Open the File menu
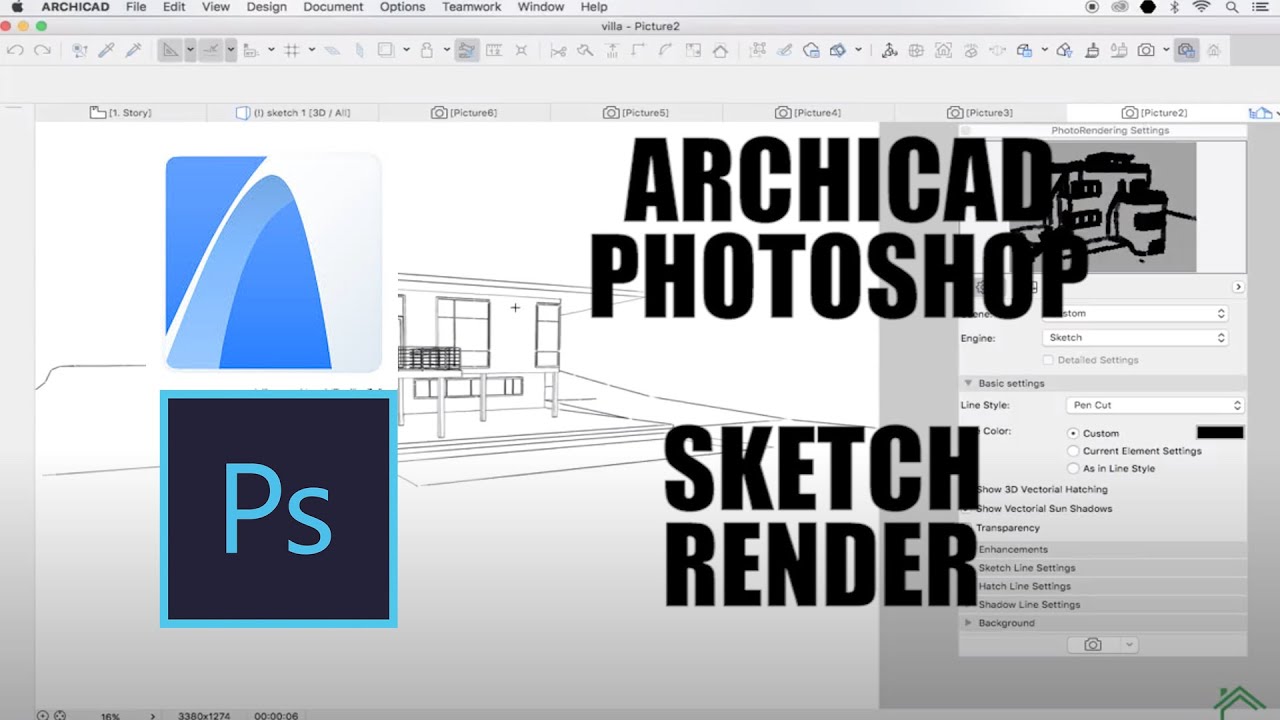This screenshot has width=1280, height=720. point(136,7)
